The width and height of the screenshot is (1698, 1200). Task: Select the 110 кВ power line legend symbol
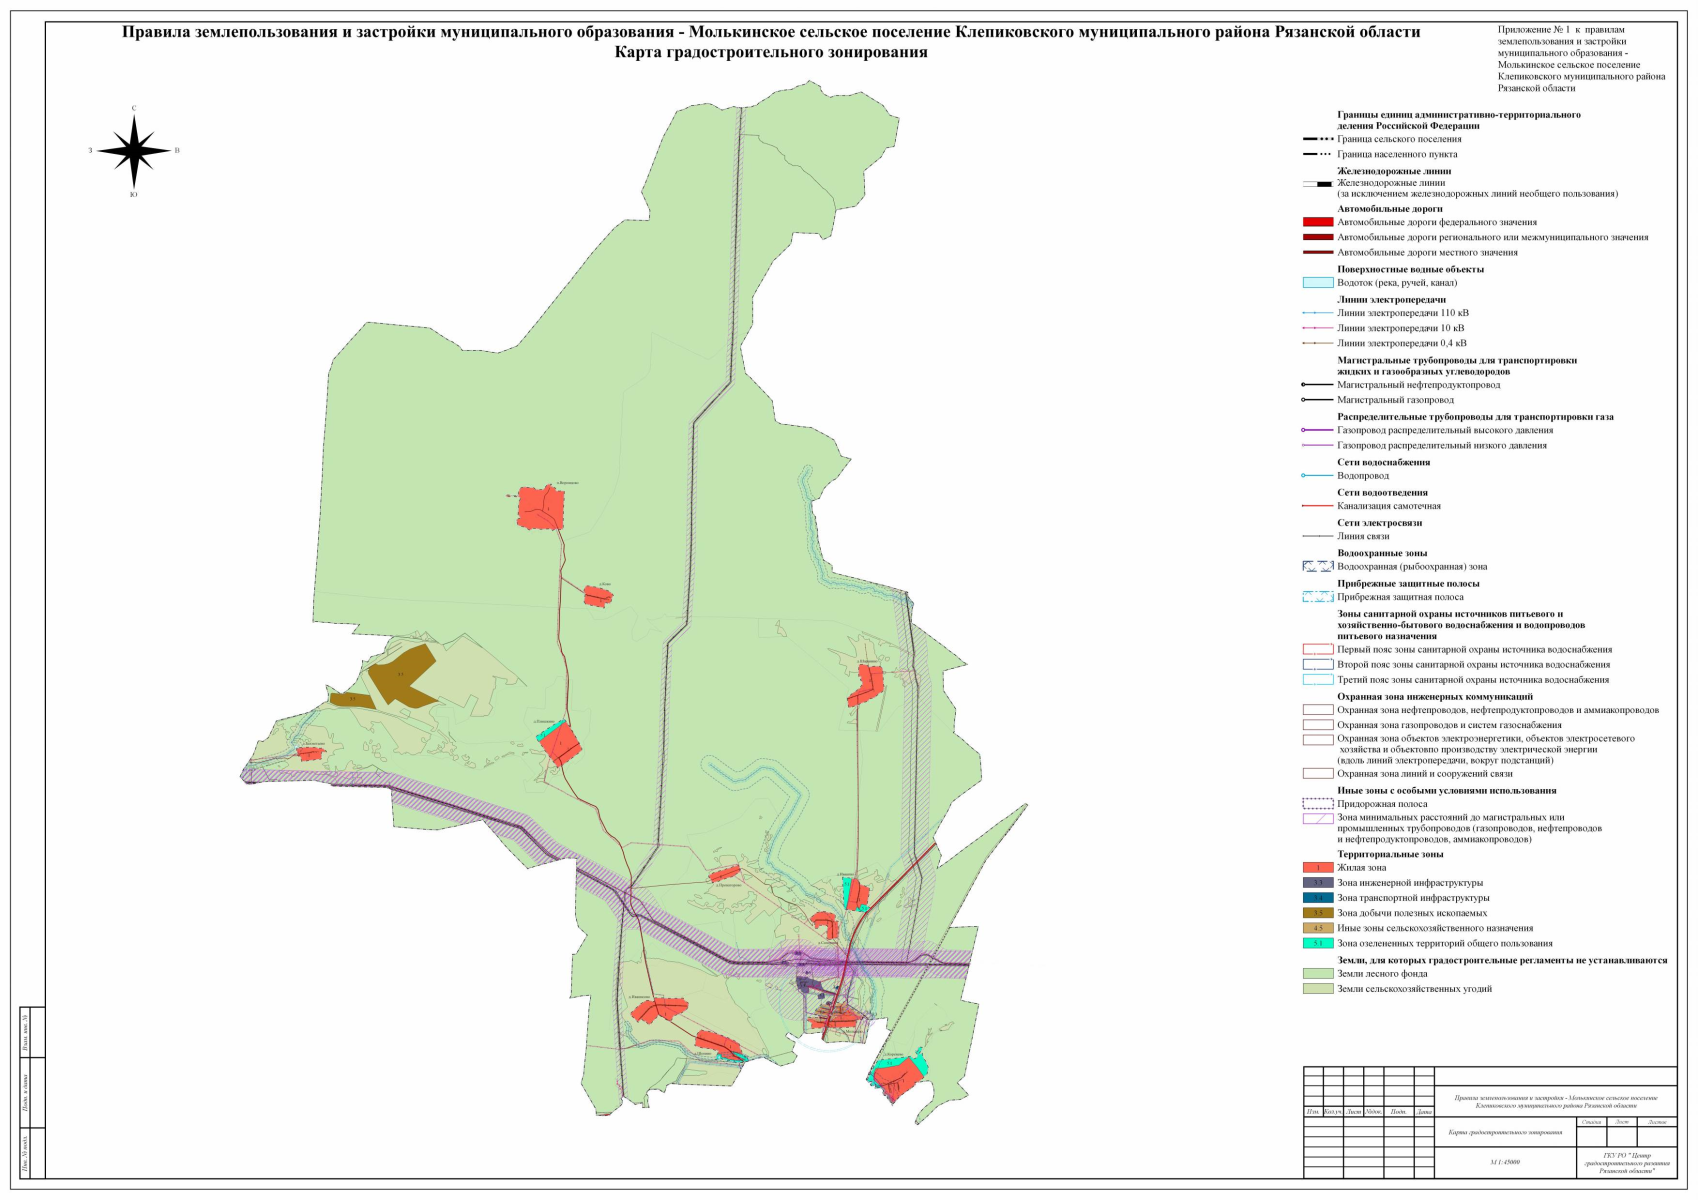tap(1317, 313)
